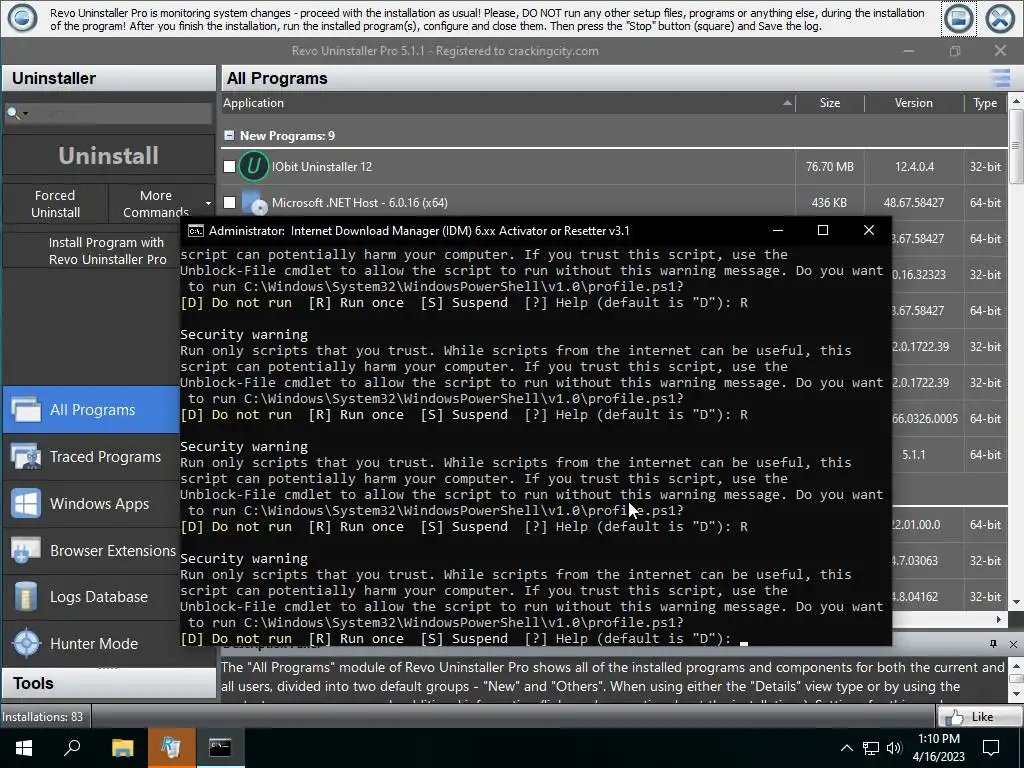Click the program list scroll down arrow
Screen dimensions: 1024x768
[x=1016, y=602]
